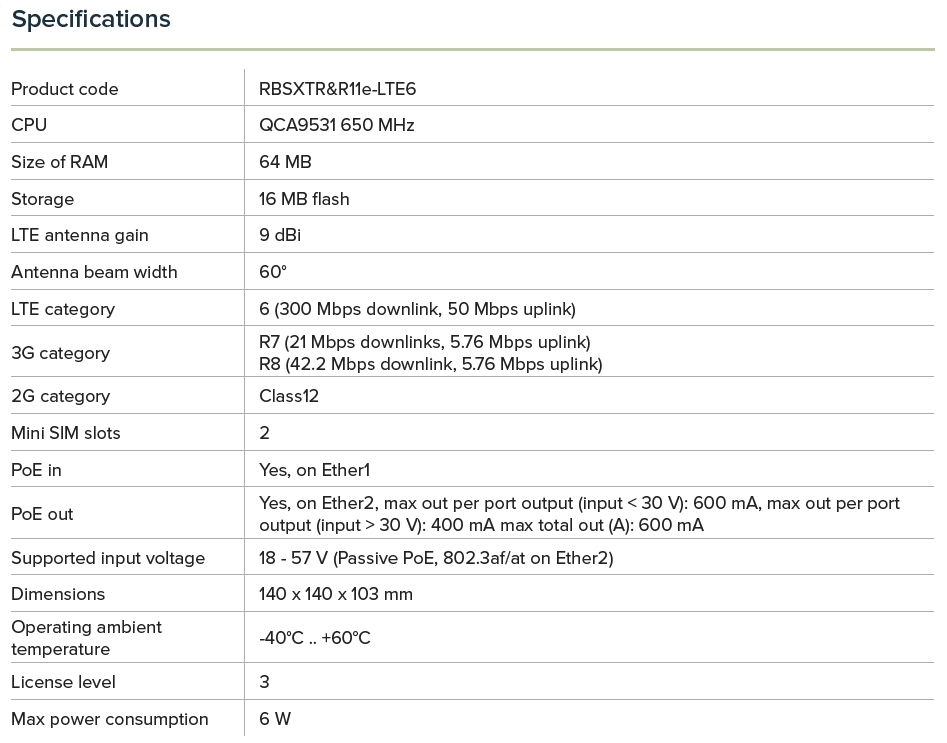Select the CPU row label
This screenshot has height=743, width=947.
click(x=29, y=125)
